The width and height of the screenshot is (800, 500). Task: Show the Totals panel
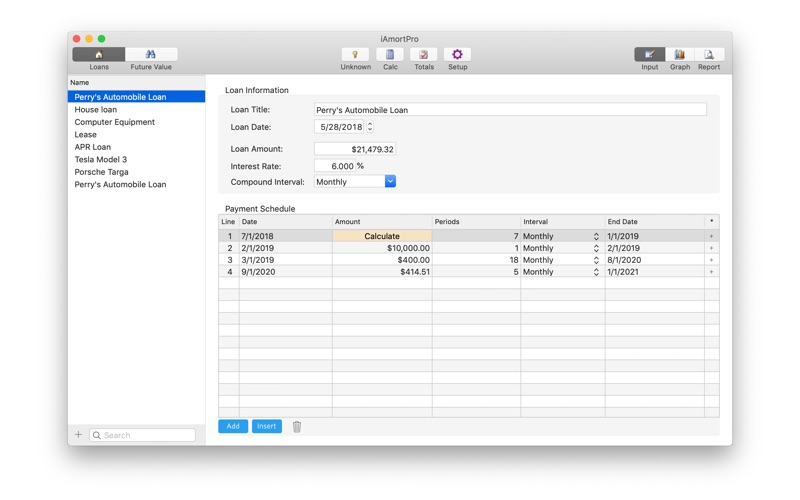[423, 54]
